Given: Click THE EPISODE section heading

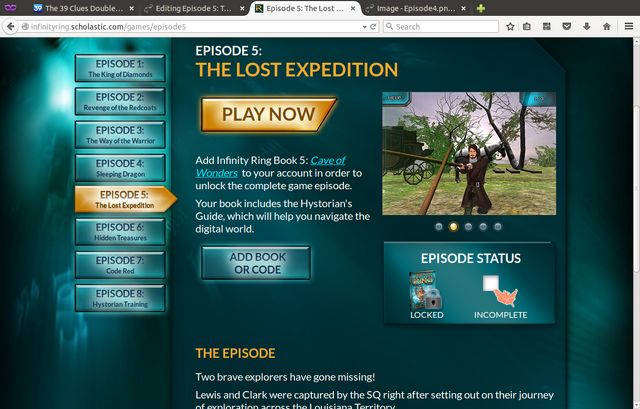Looking at the screenshot, I should click(x=235, y=353).
